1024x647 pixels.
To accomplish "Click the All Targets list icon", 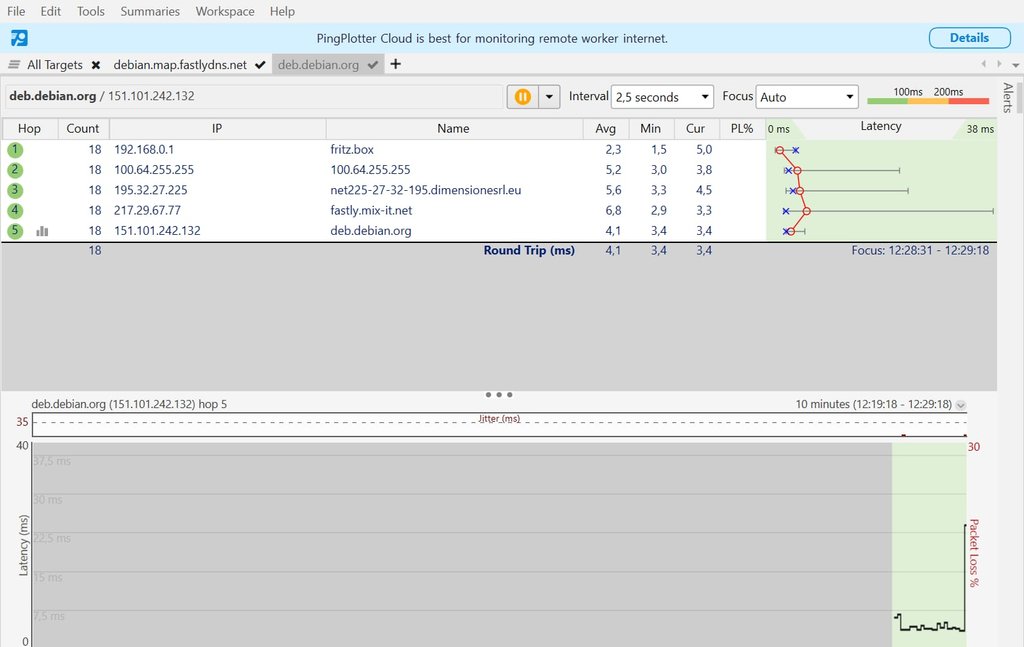I will tap(14, 65).
